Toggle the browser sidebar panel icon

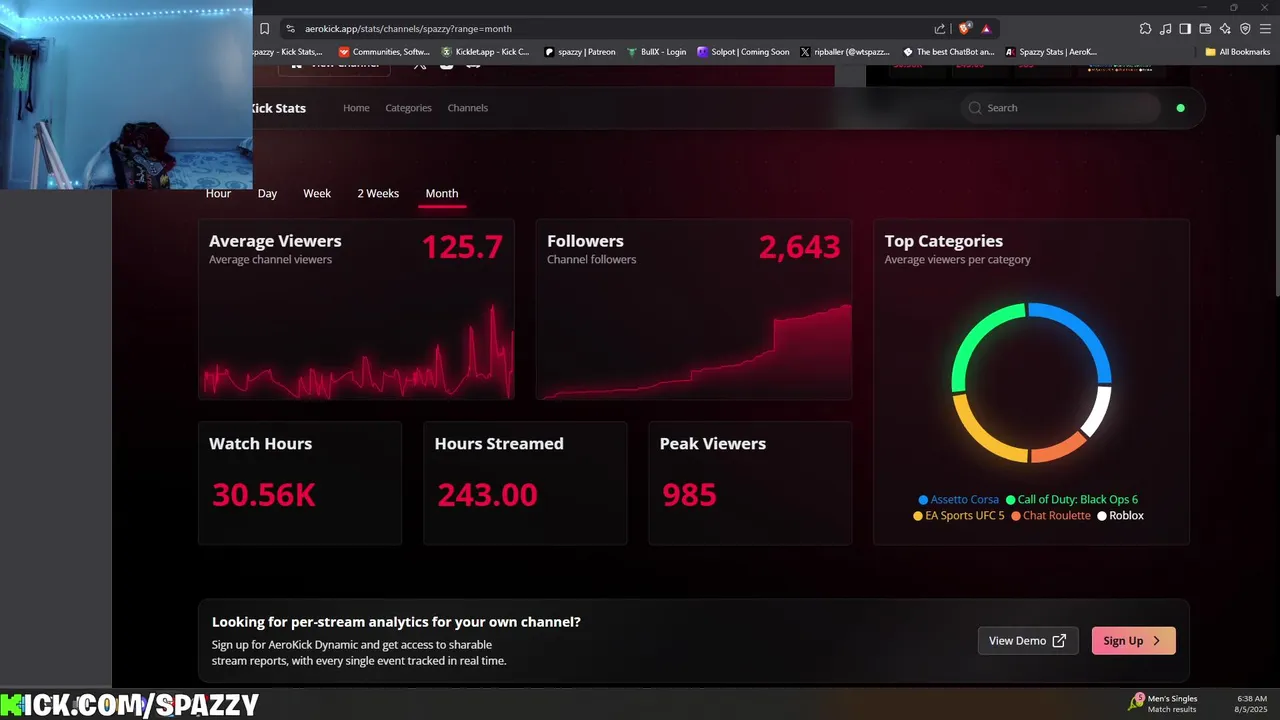point(1185,29)
